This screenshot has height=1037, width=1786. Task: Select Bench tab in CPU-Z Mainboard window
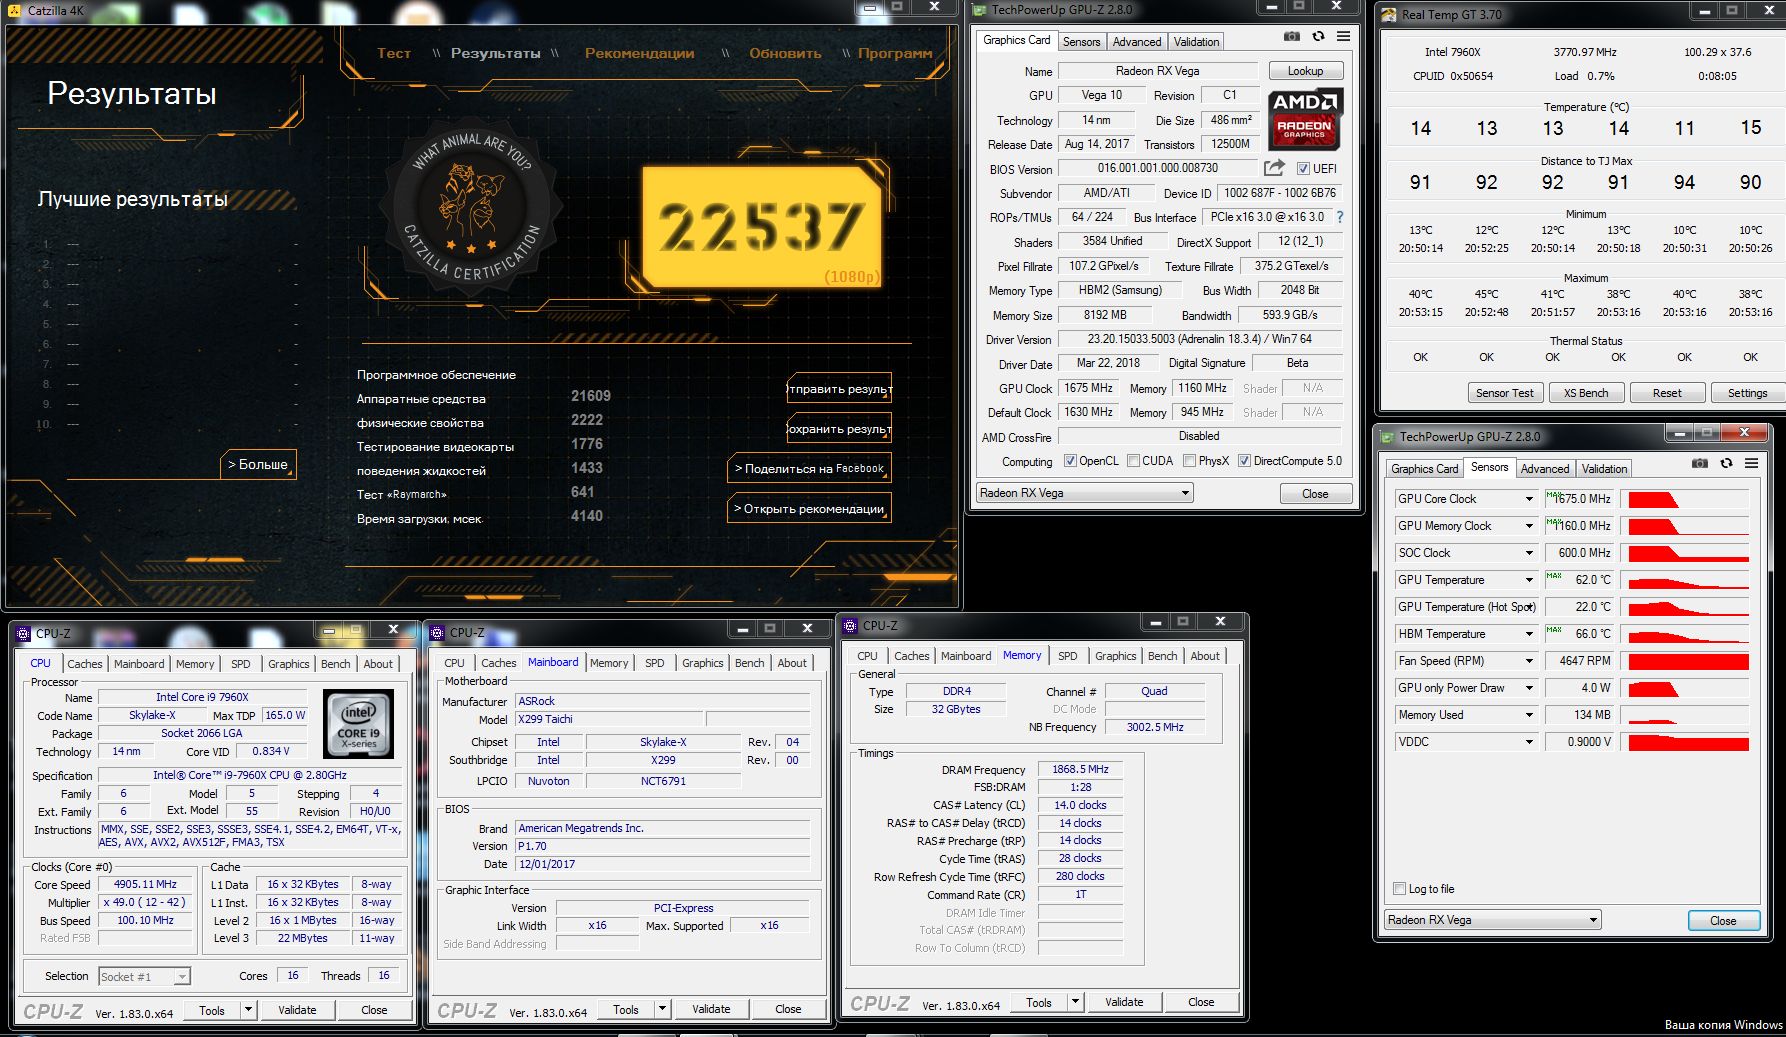(749, 663)
